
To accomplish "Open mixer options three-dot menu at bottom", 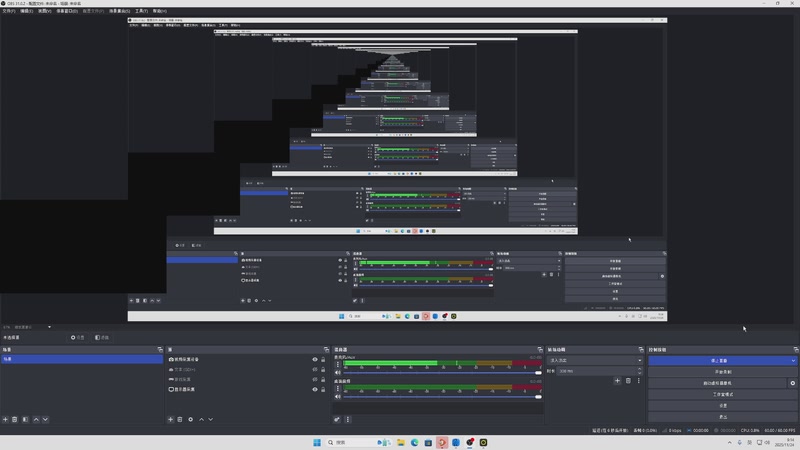I will pyautogui.click(x=348, y=419).
